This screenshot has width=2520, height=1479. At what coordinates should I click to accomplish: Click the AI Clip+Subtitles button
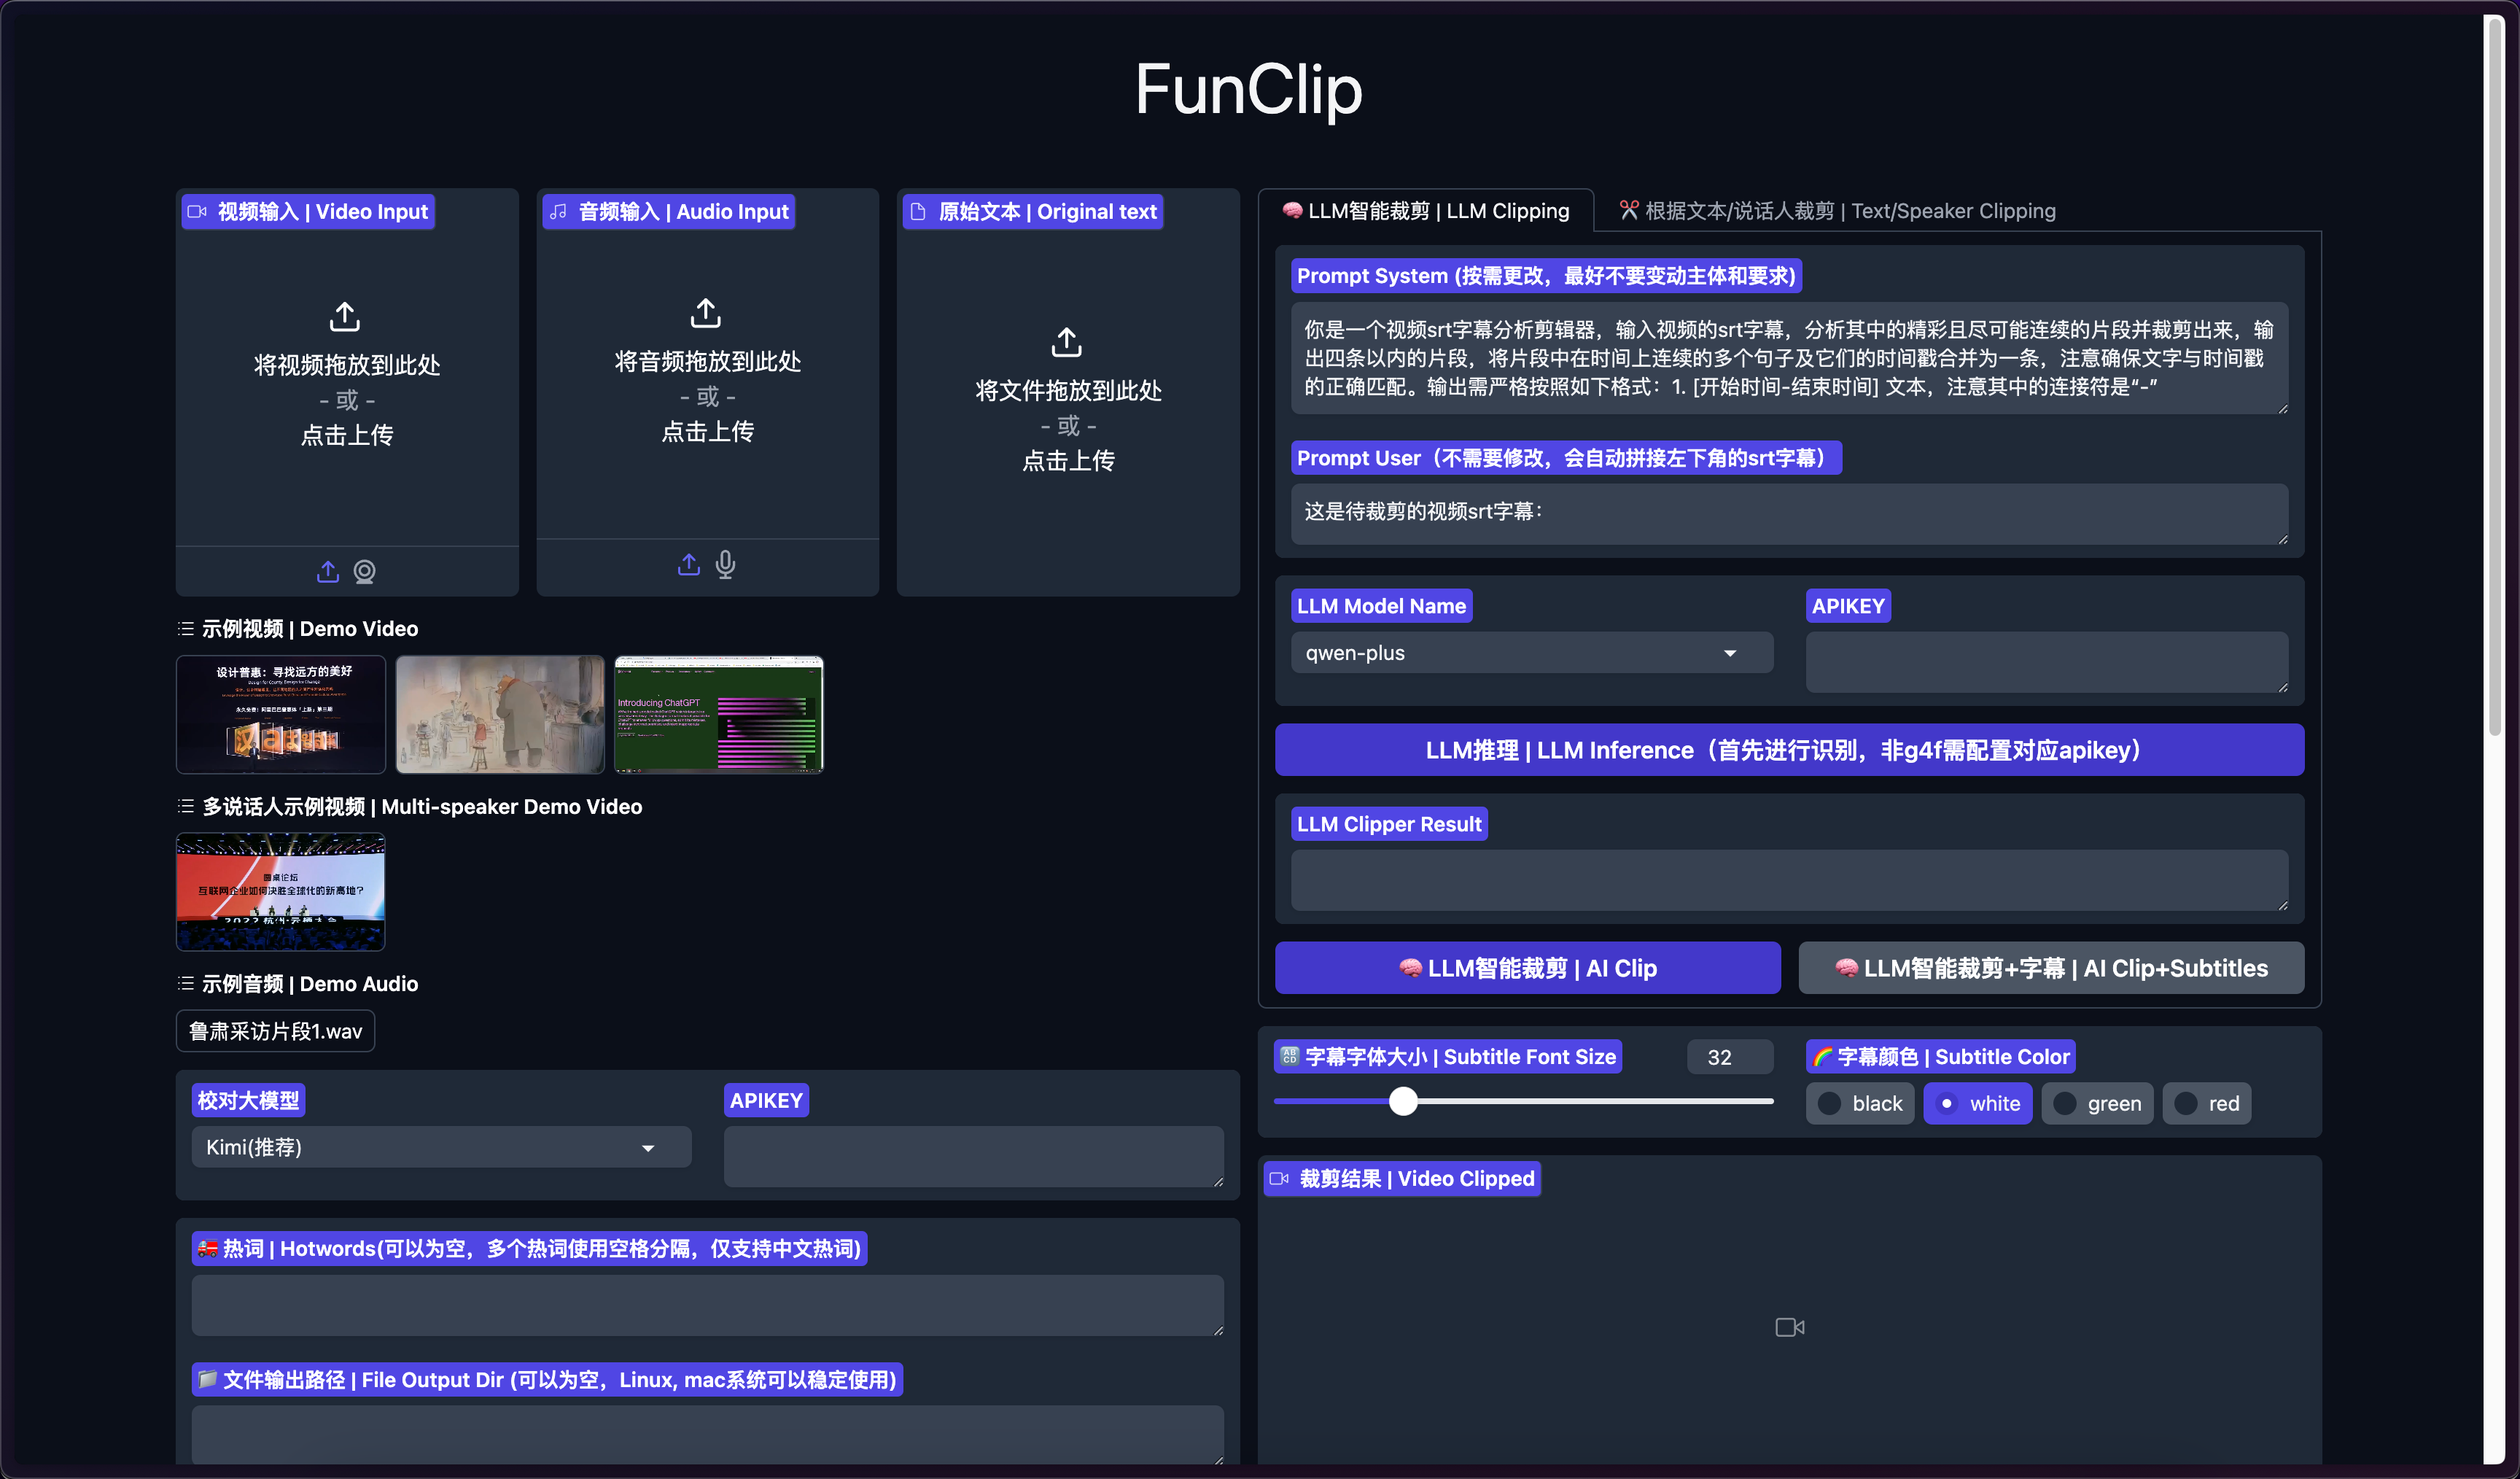click(x=2051, y=968)
